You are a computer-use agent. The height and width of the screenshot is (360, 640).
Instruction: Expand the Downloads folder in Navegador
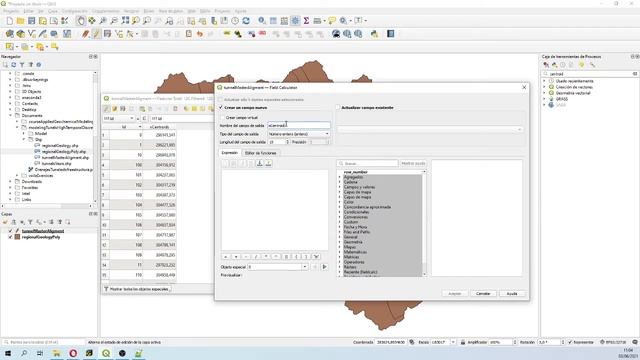pos(11,182)
